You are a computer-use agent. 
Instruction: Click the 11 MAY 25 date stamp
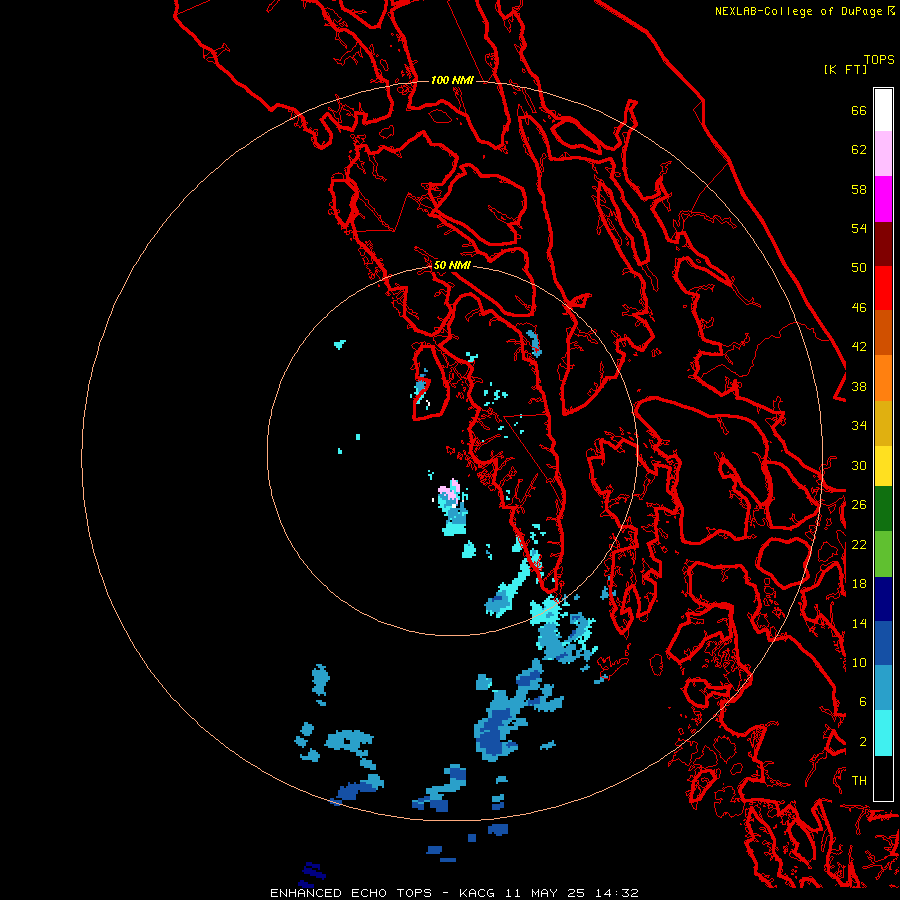545,893
